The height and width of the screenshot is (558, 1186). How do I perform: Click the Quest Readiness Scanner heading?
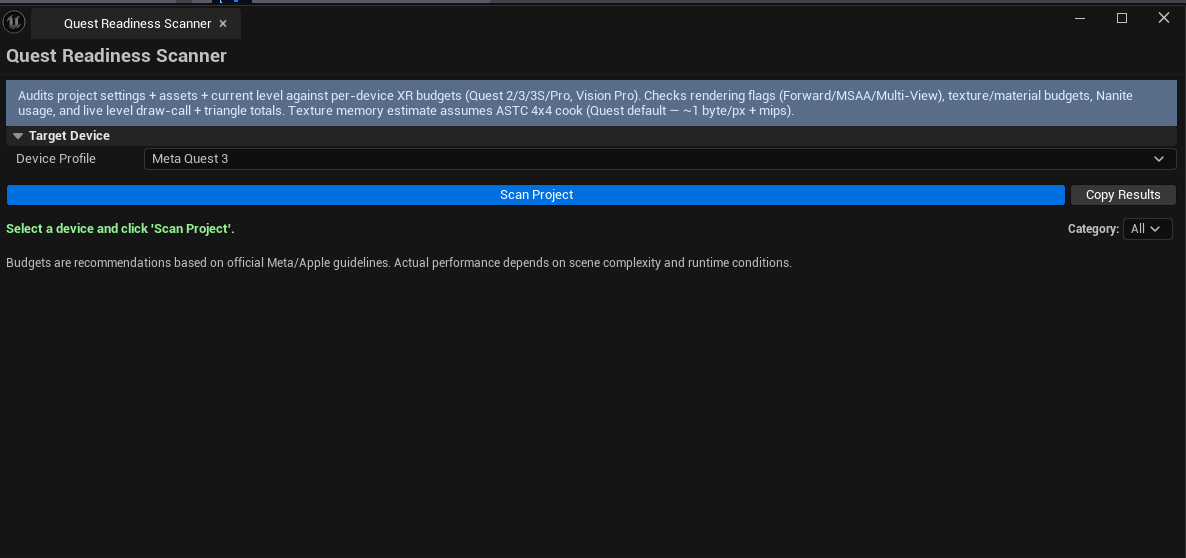[x=116, y=56]
